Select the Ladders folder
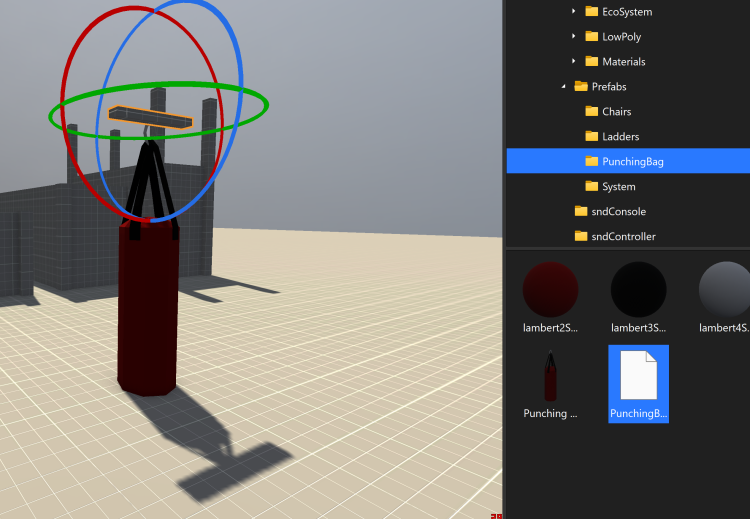Screen dimensions: 750x519 coord(619,137)
